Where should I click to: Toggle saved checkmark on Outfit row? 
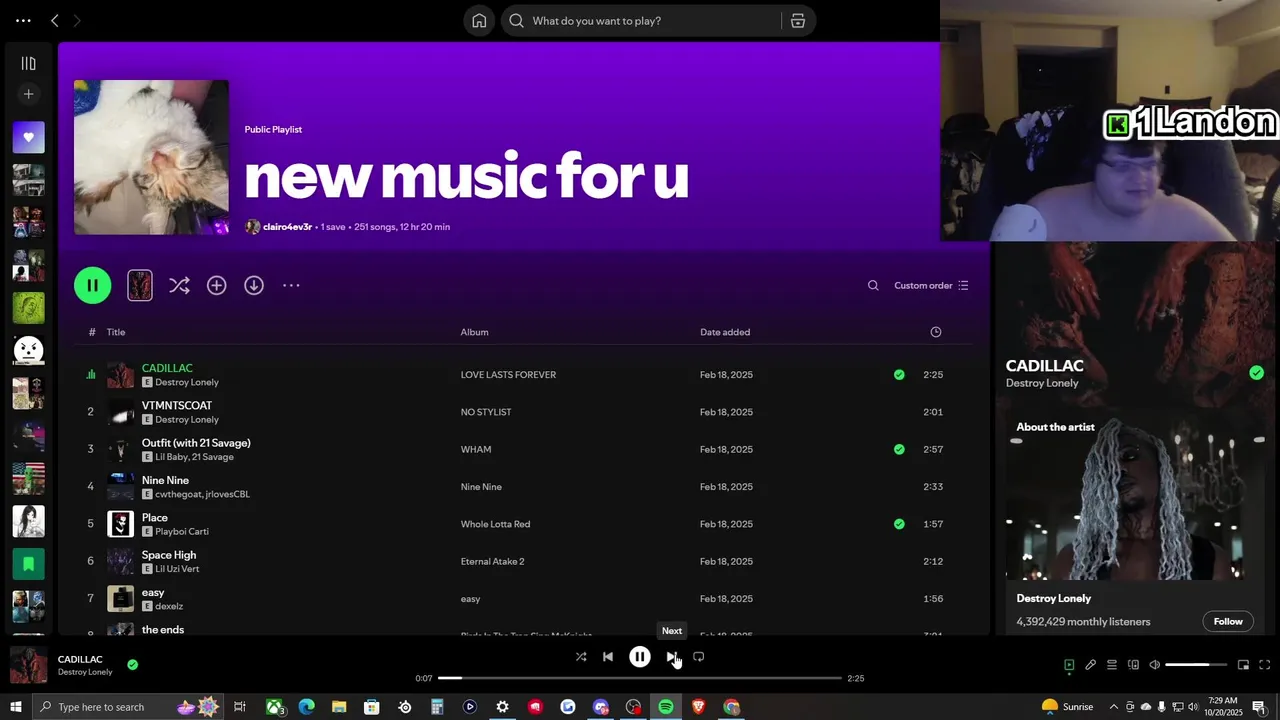[899, 449]
